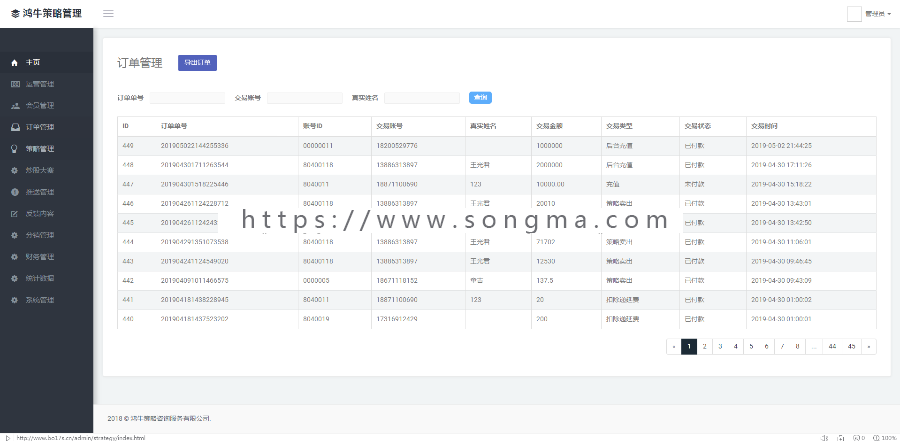Toggle the sidebar with the hamburger icon
Screen dimensions: 900x441
(108, 14)
